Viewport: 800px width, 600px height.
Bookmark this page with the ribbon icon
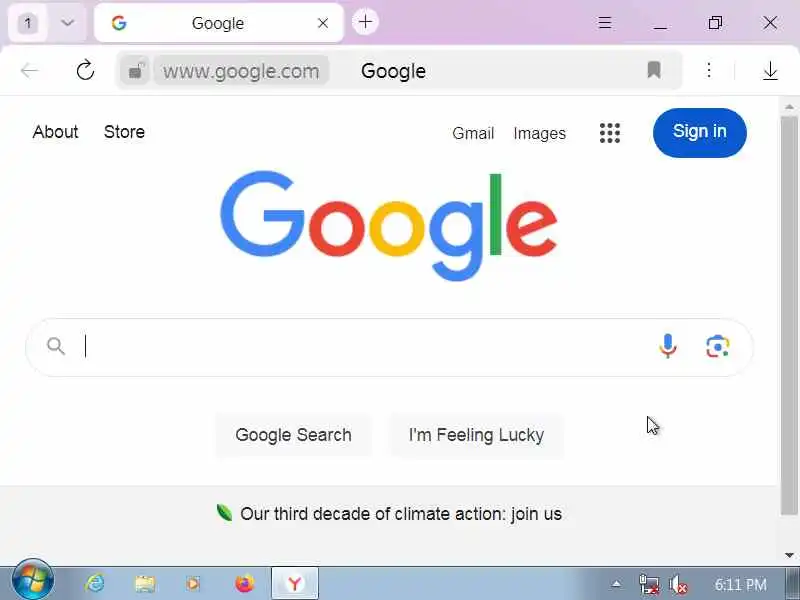[x=654, y=70]
